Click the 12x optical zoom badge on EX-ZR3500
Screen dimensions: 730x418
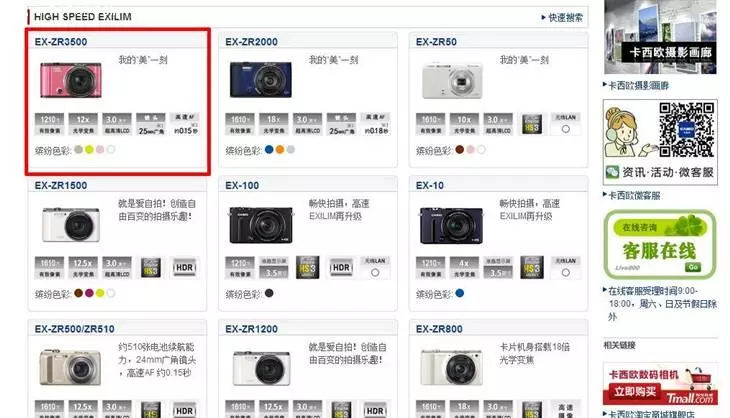[x=83, y=124]
